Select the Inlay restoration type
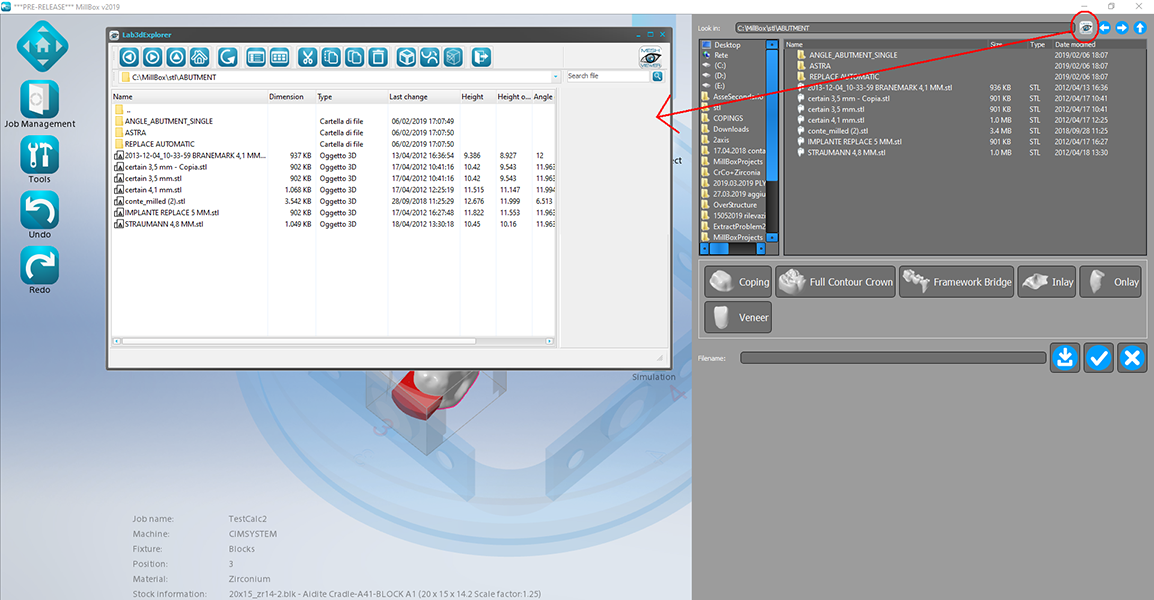This screenshot has height=600, width=1154. coord(1047,282)
